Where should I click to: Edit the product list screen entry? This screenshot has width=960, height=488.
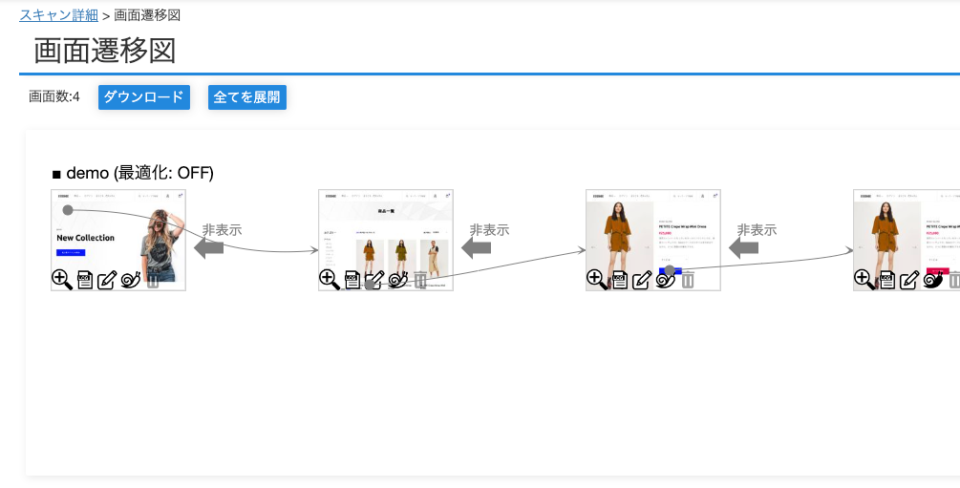[375, 280]
